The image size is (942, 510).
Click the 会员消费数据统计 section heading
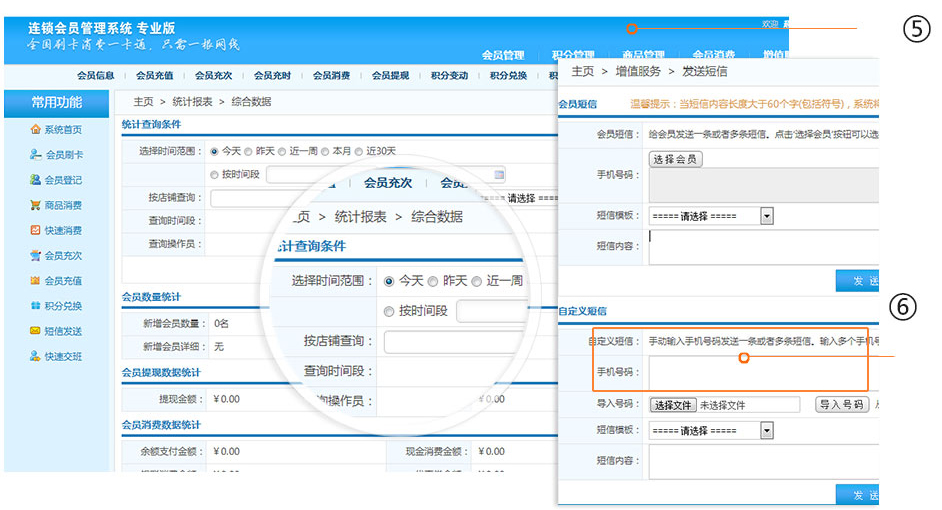[161, 425]
